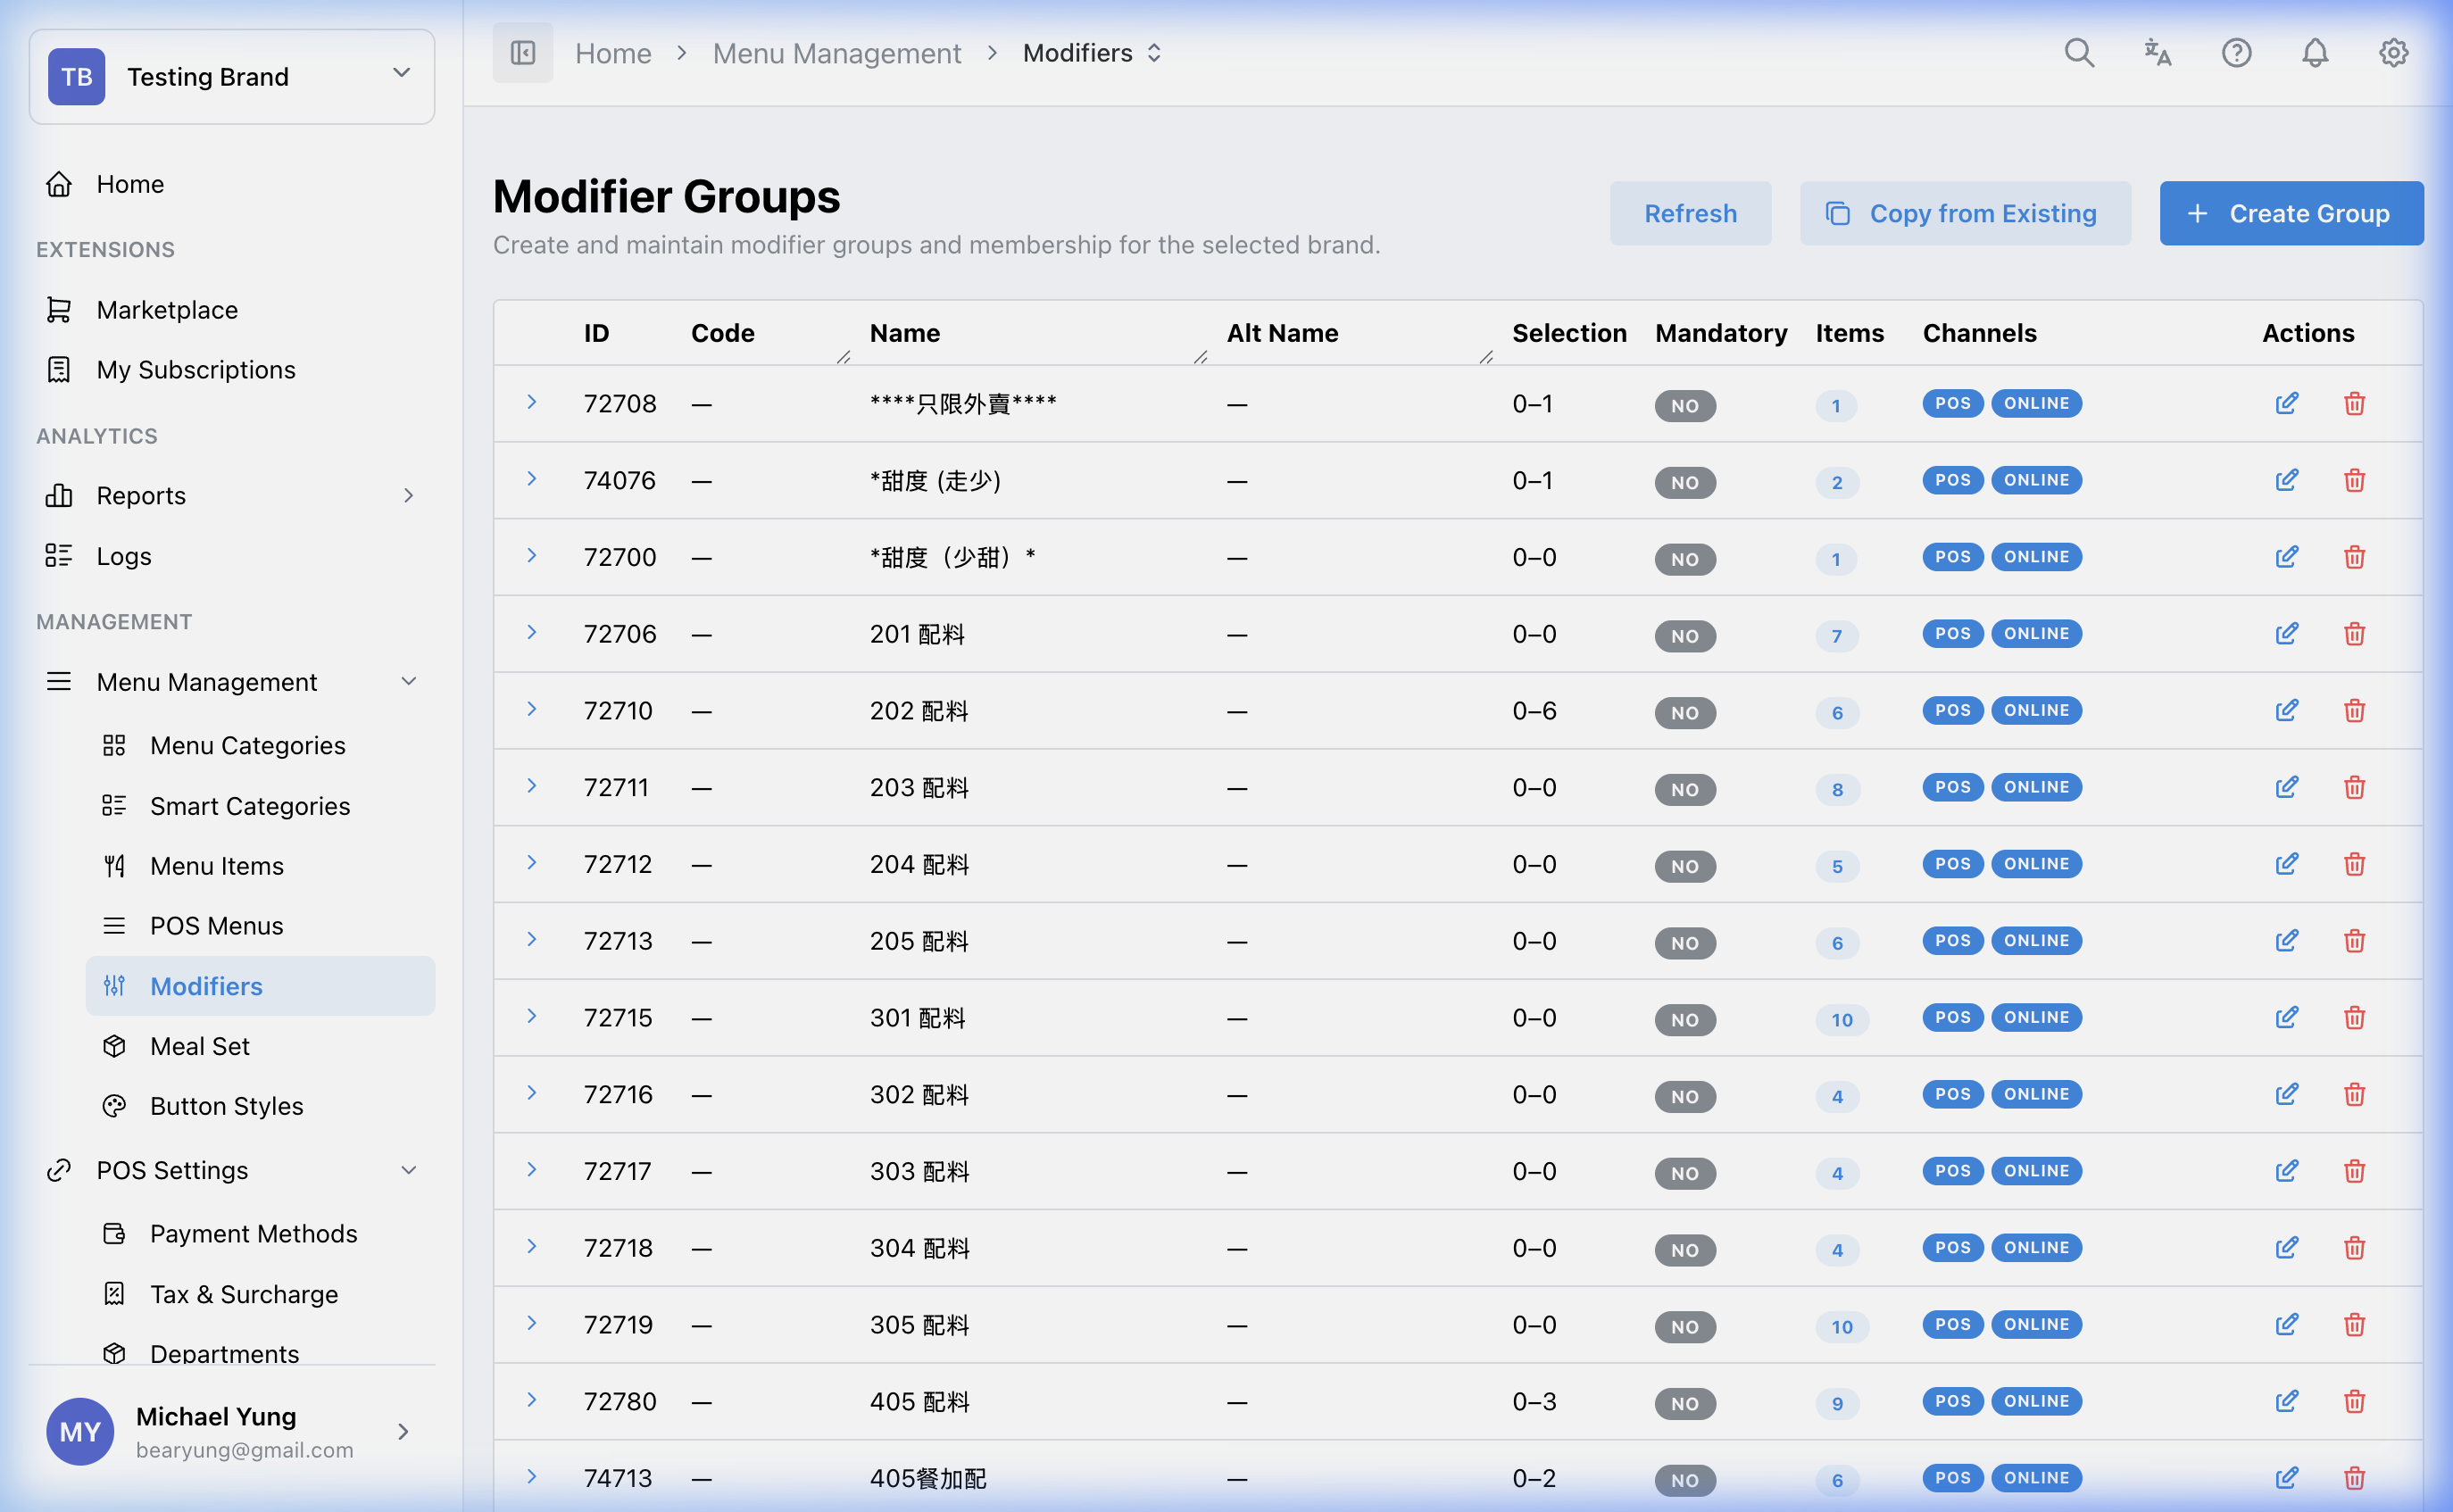The image size is (2453, 1512).
Task: Navigate to Menu Items
Action: point(216,865)
